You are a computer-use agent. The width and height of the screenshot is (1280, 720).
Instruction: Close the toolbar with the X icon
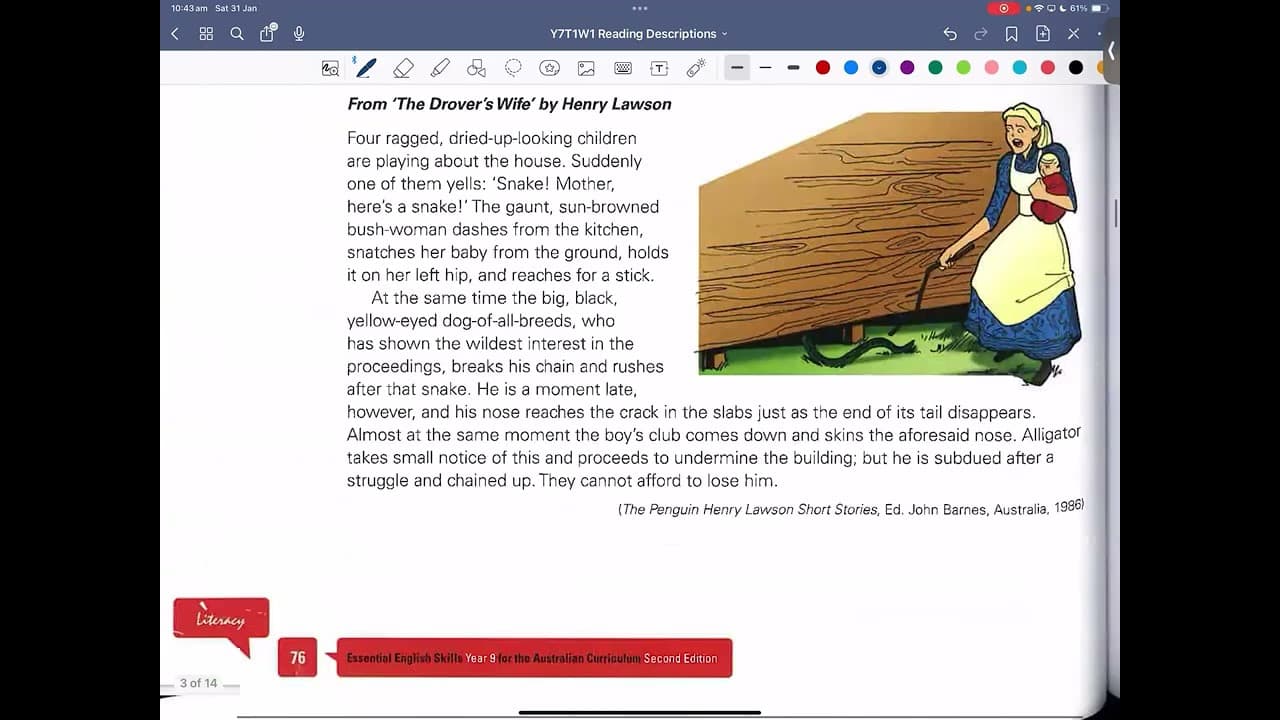pos(1074,34)
